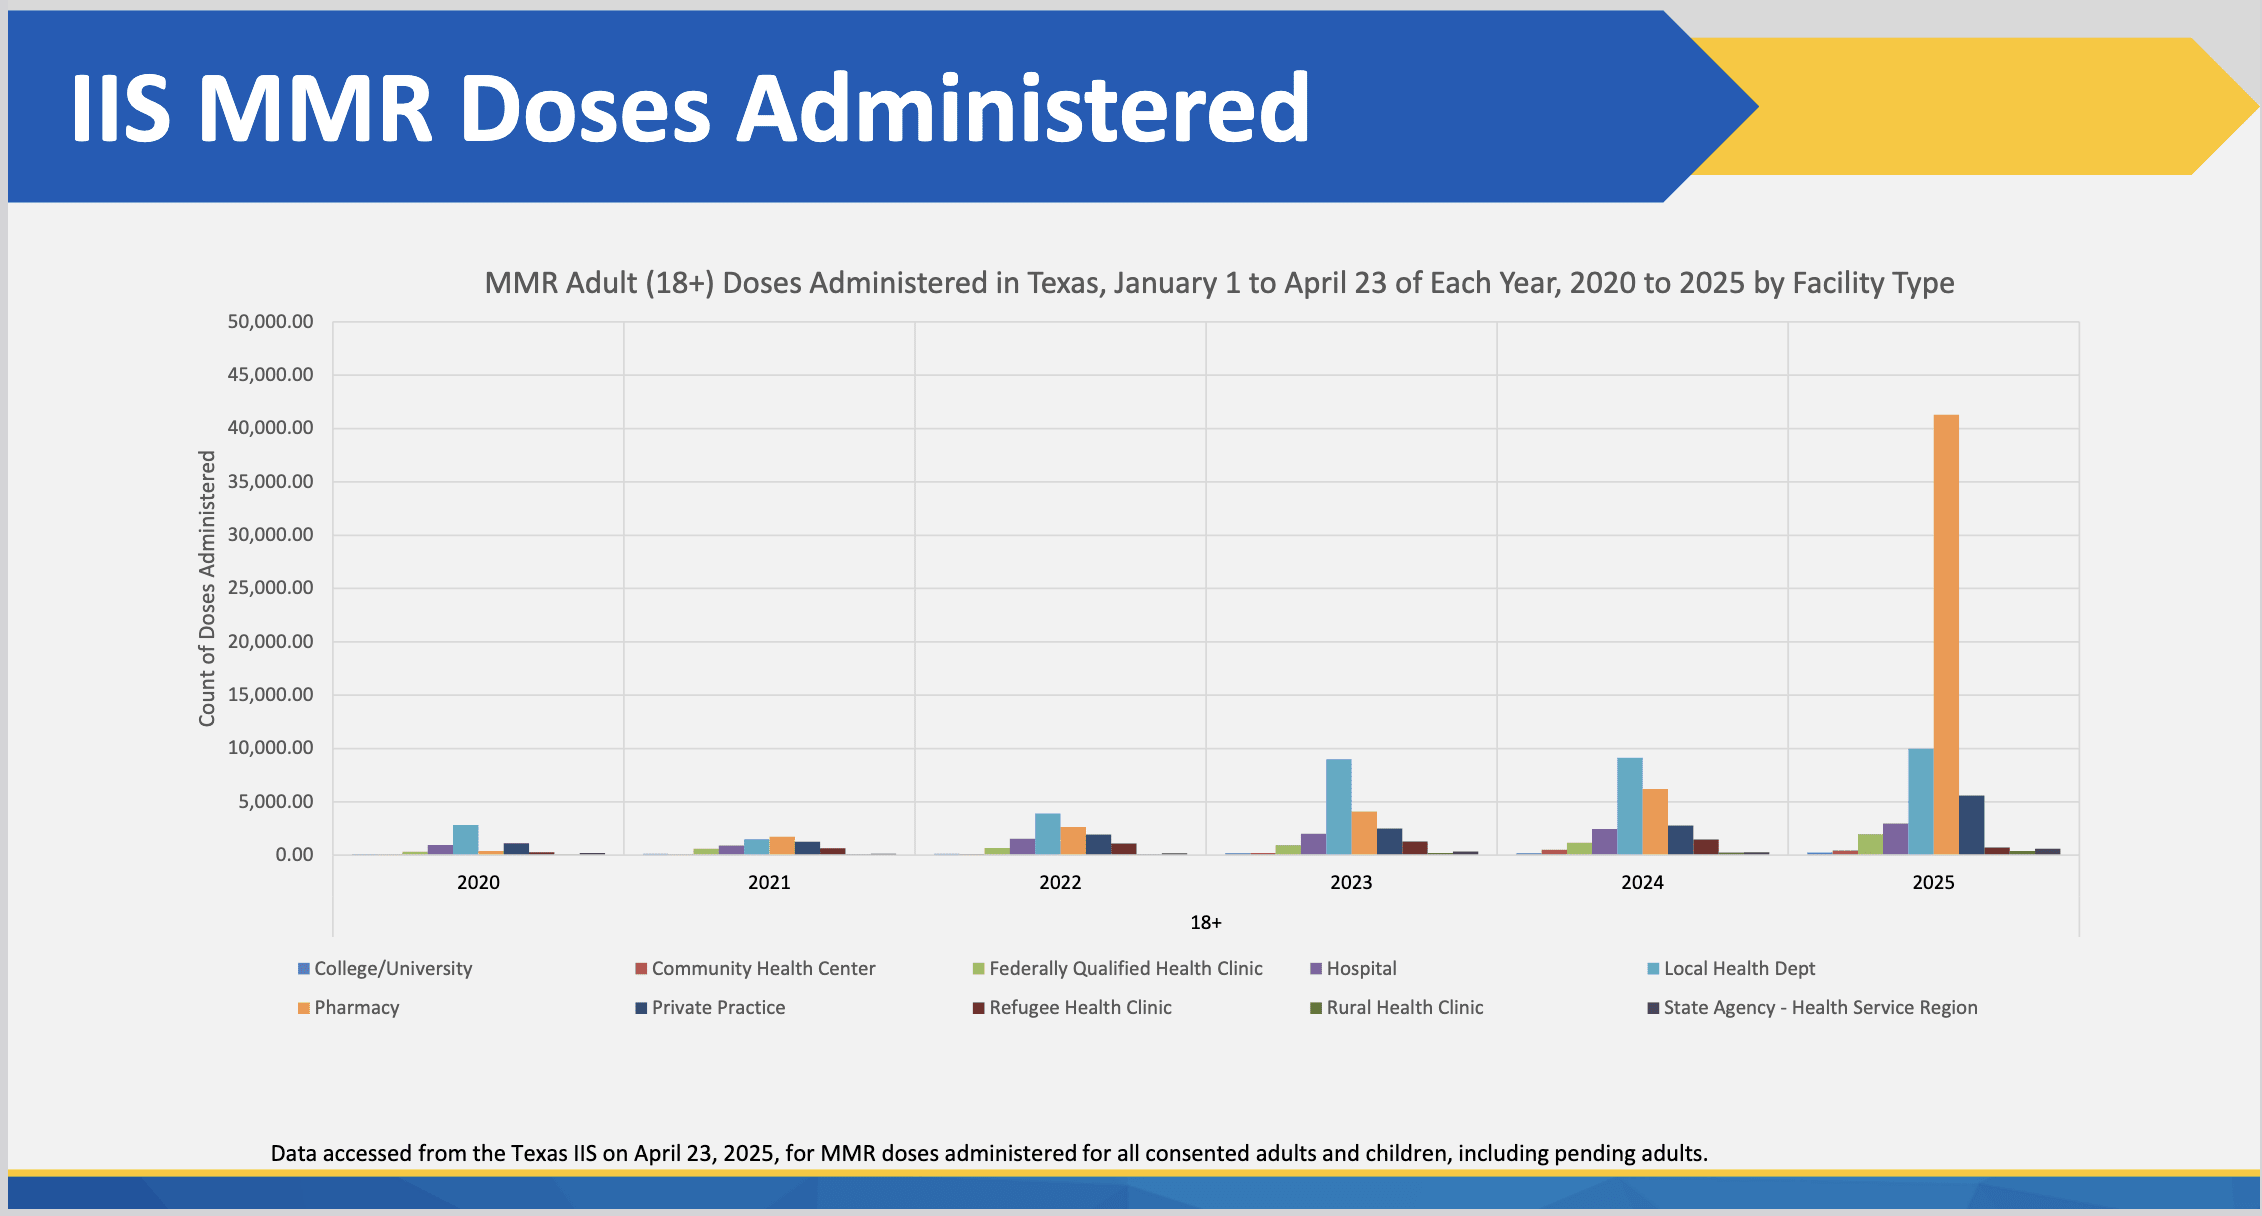This screenshot has height=1216, width=2262.
Task: Click the IIS MMR Doses Administered heading
Action: tap(690, 108)
